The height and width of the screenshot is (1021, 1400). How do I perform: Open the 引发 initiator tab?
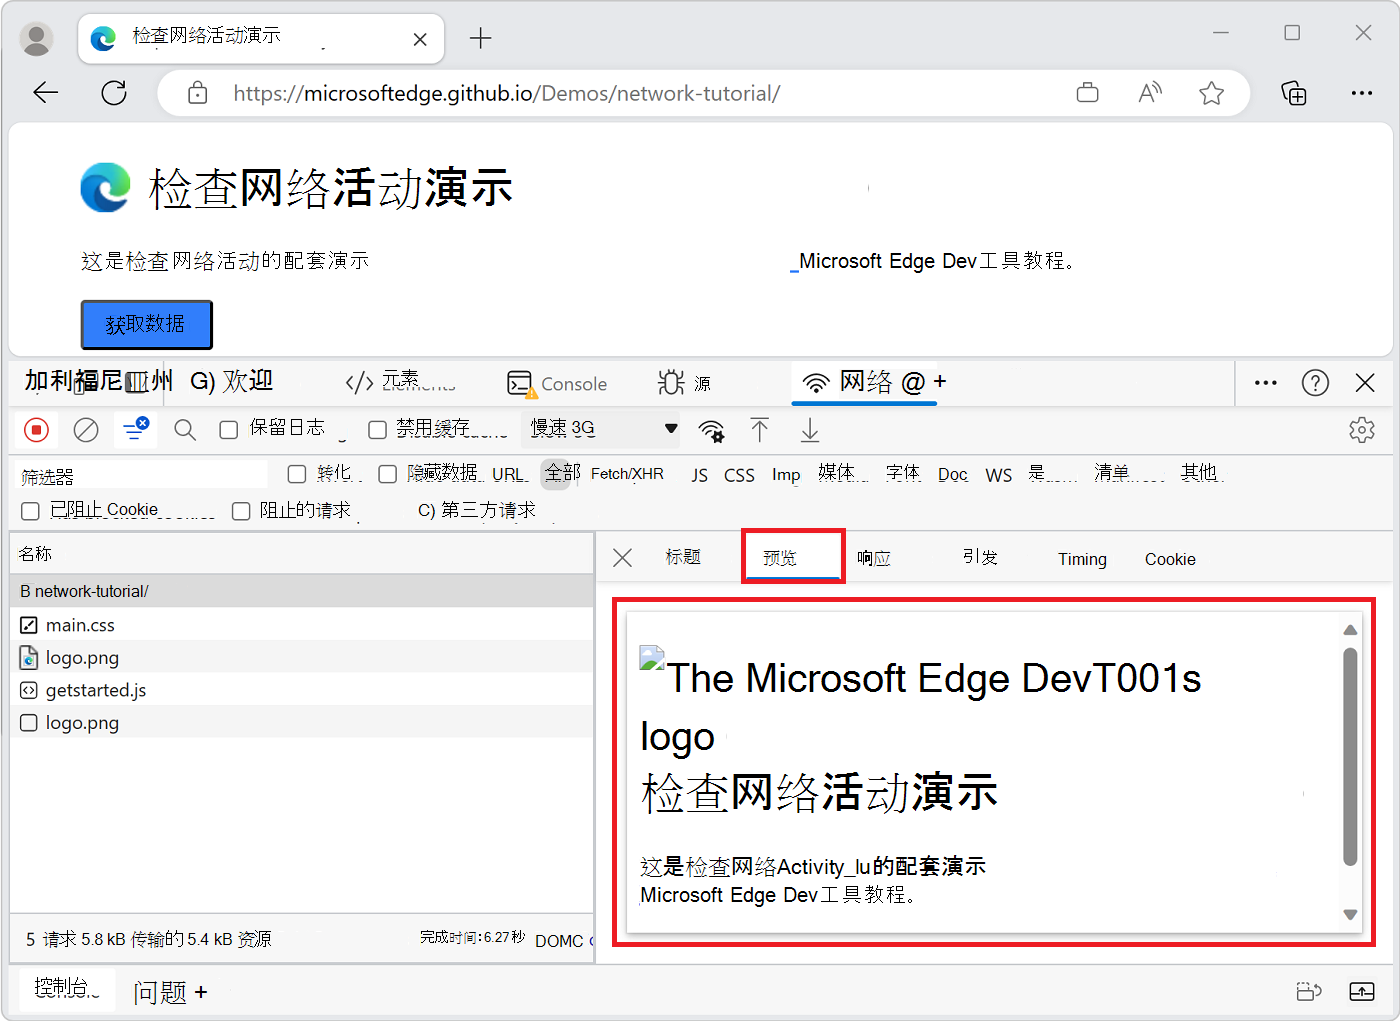coord(980,557)
